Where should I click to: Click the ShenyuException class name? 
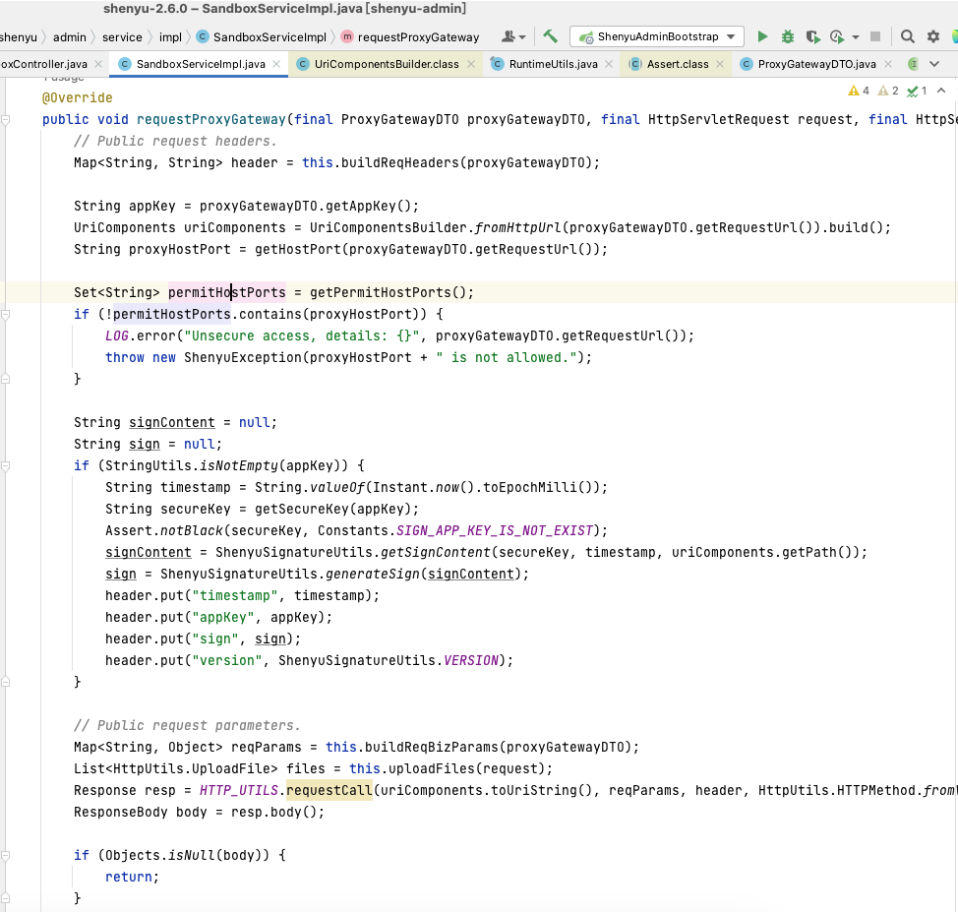(243, 357)
